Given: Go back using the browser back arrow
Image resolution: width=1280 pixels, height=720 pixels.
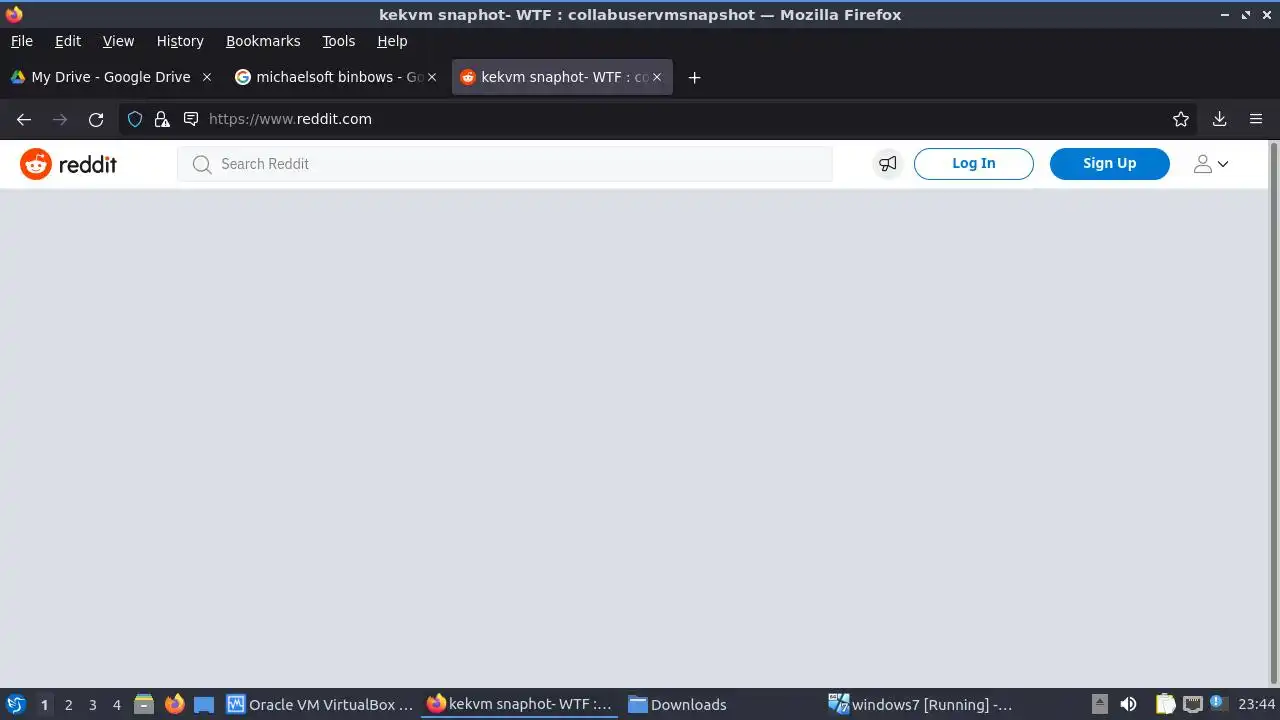Looking at the screenshot, I should 24,119.
